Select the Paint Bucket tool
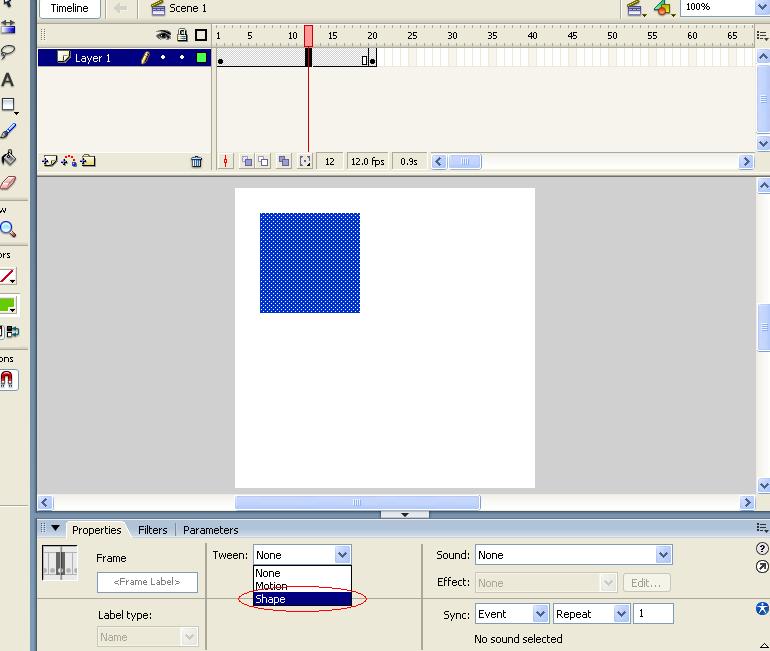 [8, 157]
